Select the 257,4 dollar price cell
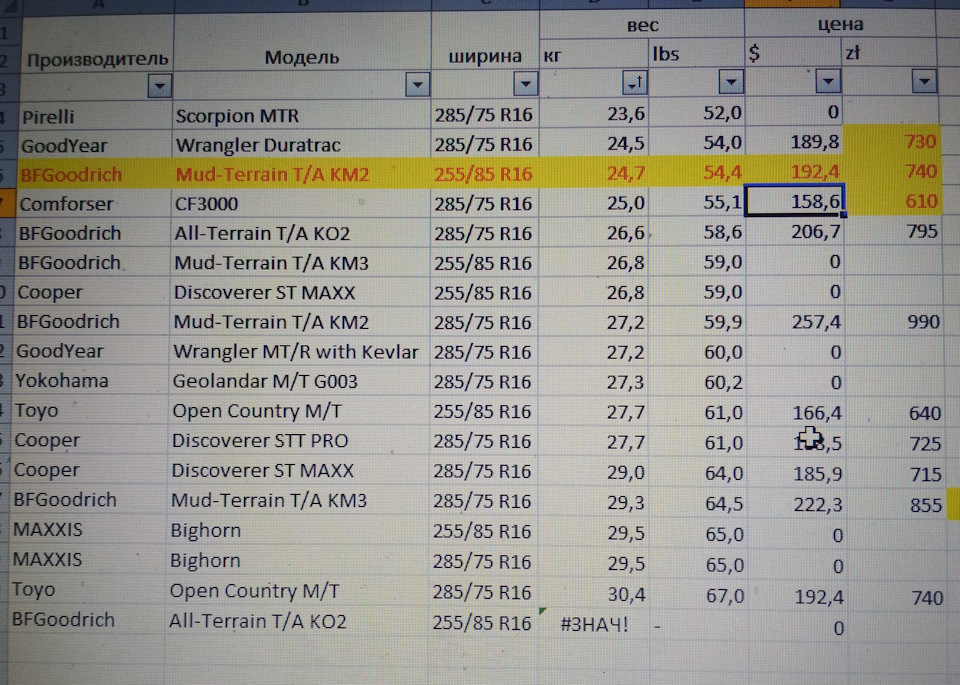Image resolution: width=960 pixels, height=685 pixels. tap(796, 321)
